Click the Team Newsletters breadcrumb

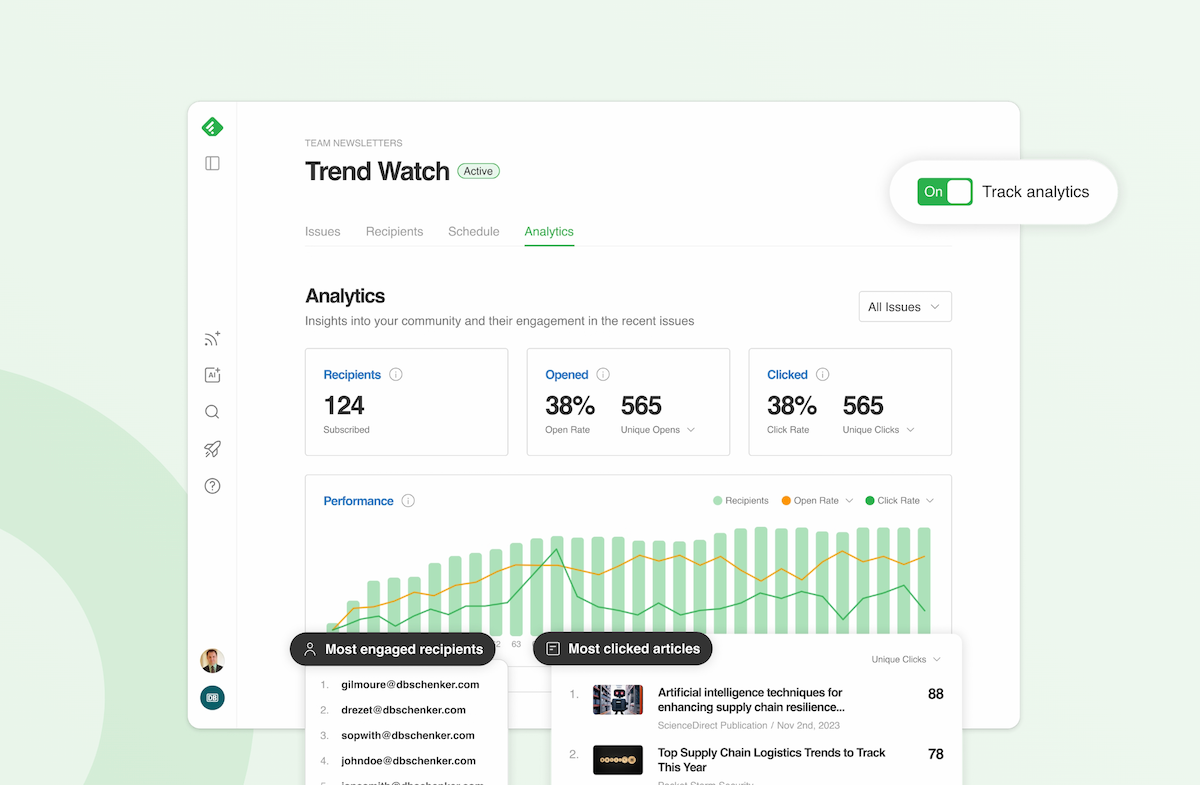coord(354,143)
